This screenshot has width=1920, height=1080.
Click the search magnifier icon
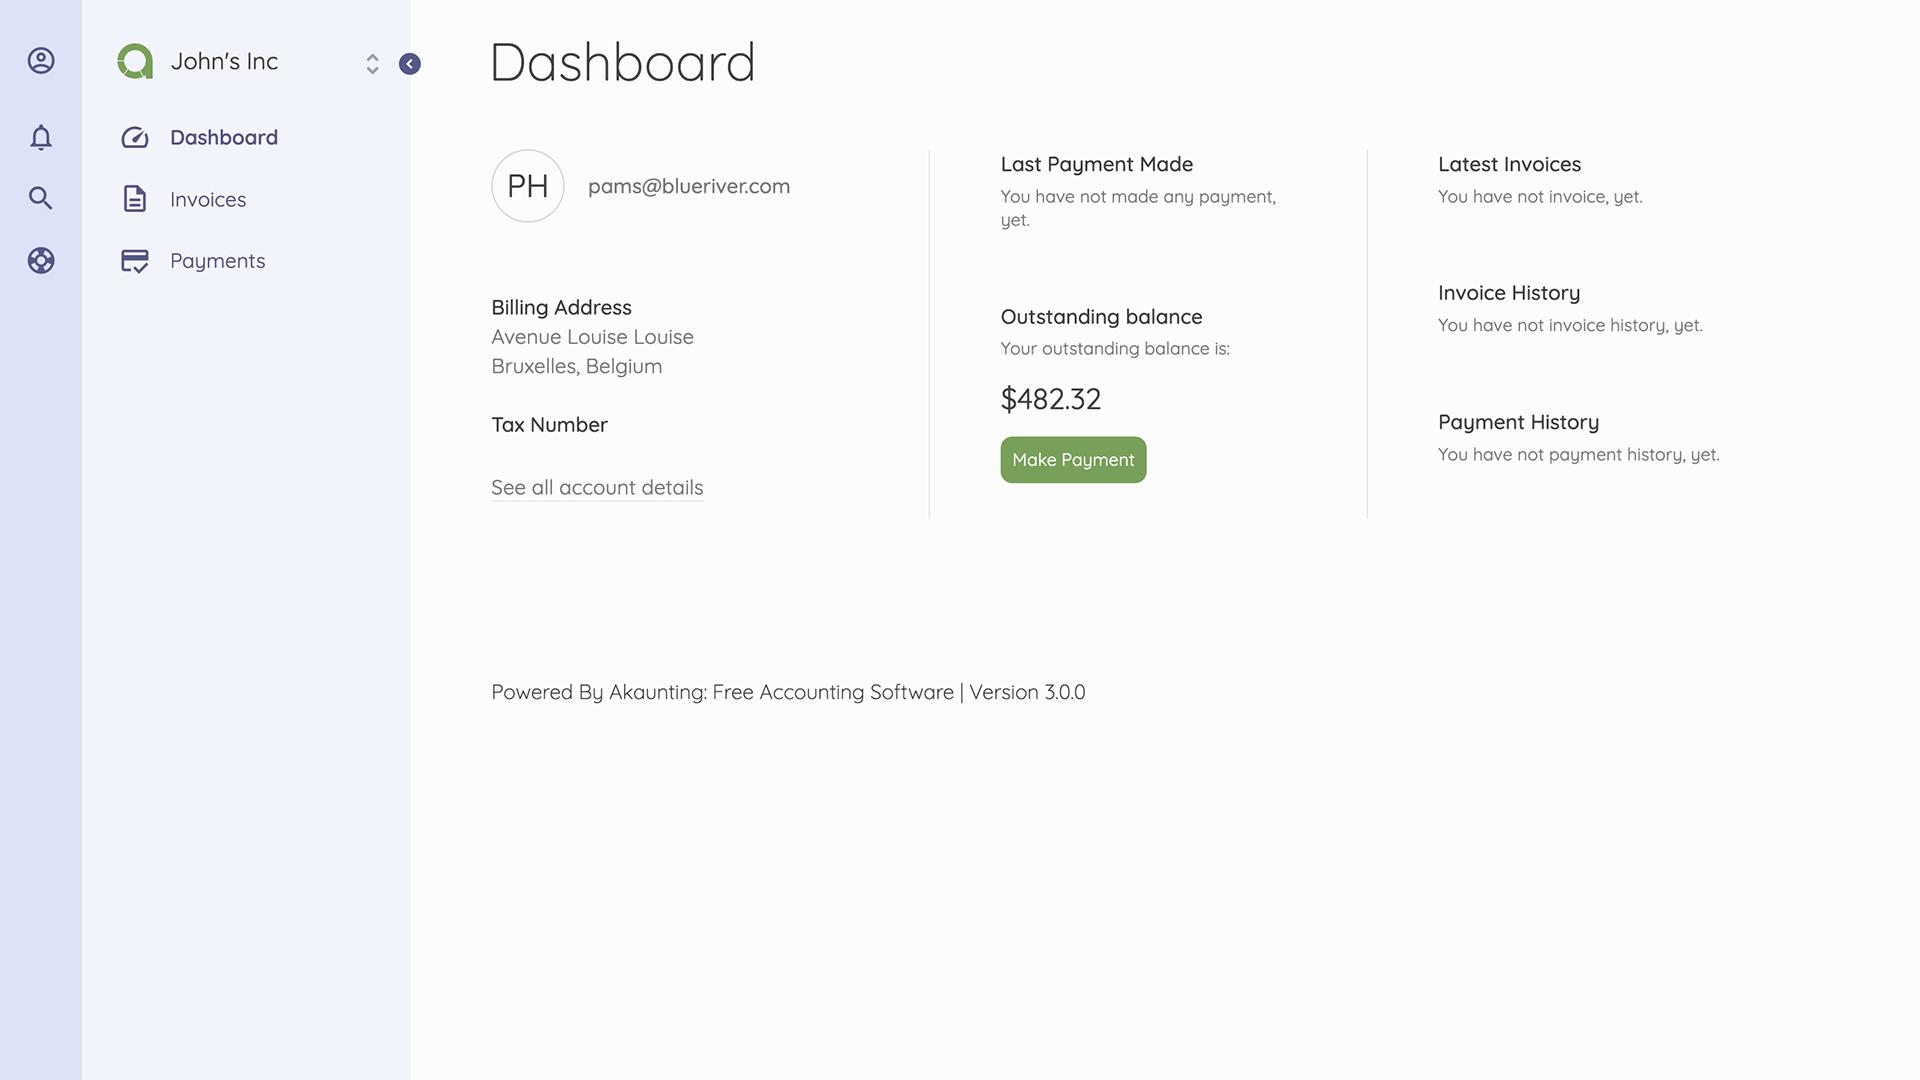click(41, 198)
